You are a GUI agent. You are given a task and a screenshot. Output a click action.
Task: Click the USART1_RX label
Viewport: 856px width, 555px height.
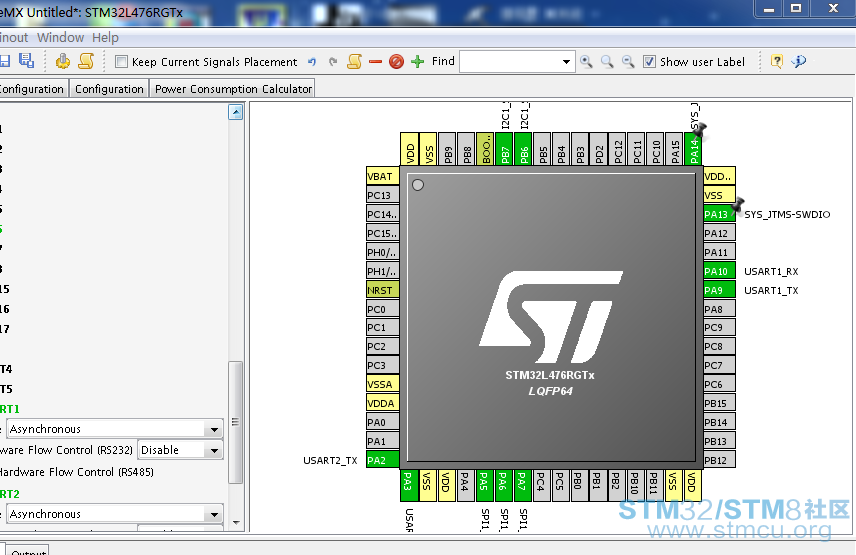(x=771, y=271)
